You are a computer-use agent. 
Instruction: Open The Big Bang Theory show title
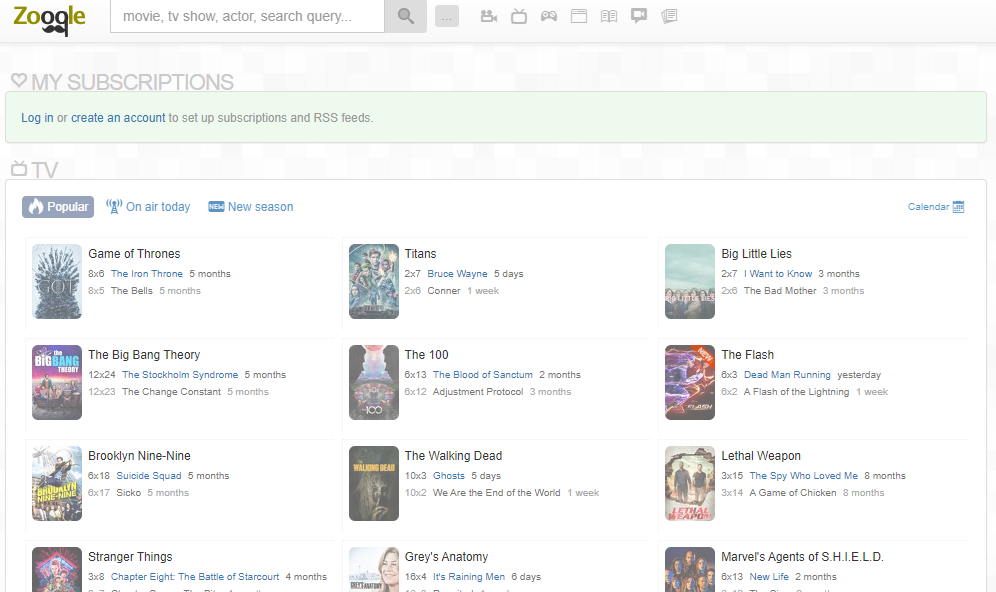(x=144, y=354)
